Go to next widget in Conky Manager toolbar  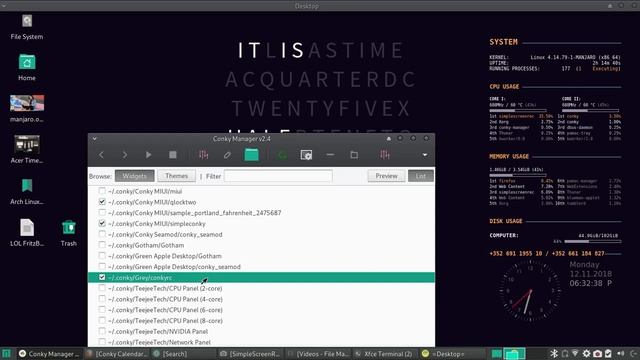tap(124, 155)
